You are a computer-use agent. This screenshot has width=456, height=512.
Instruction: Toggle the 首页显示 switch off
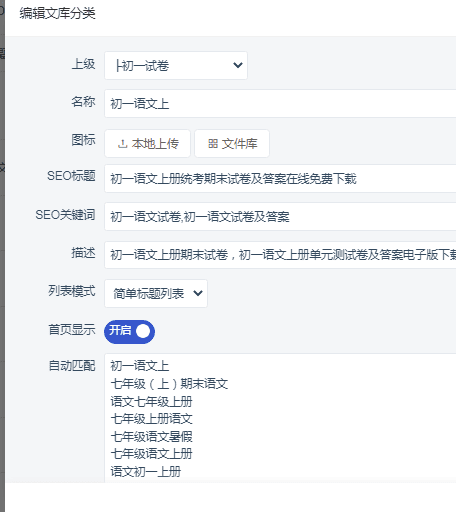[129, 332]
